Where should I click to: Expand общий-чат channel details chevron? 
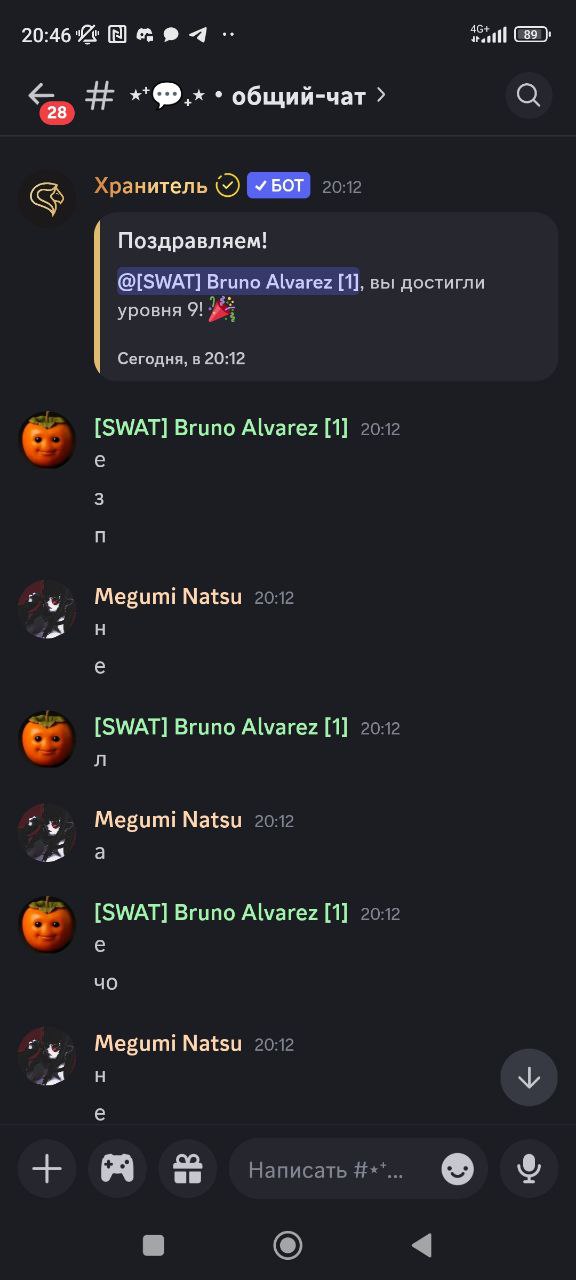click(x=381, y=95)
